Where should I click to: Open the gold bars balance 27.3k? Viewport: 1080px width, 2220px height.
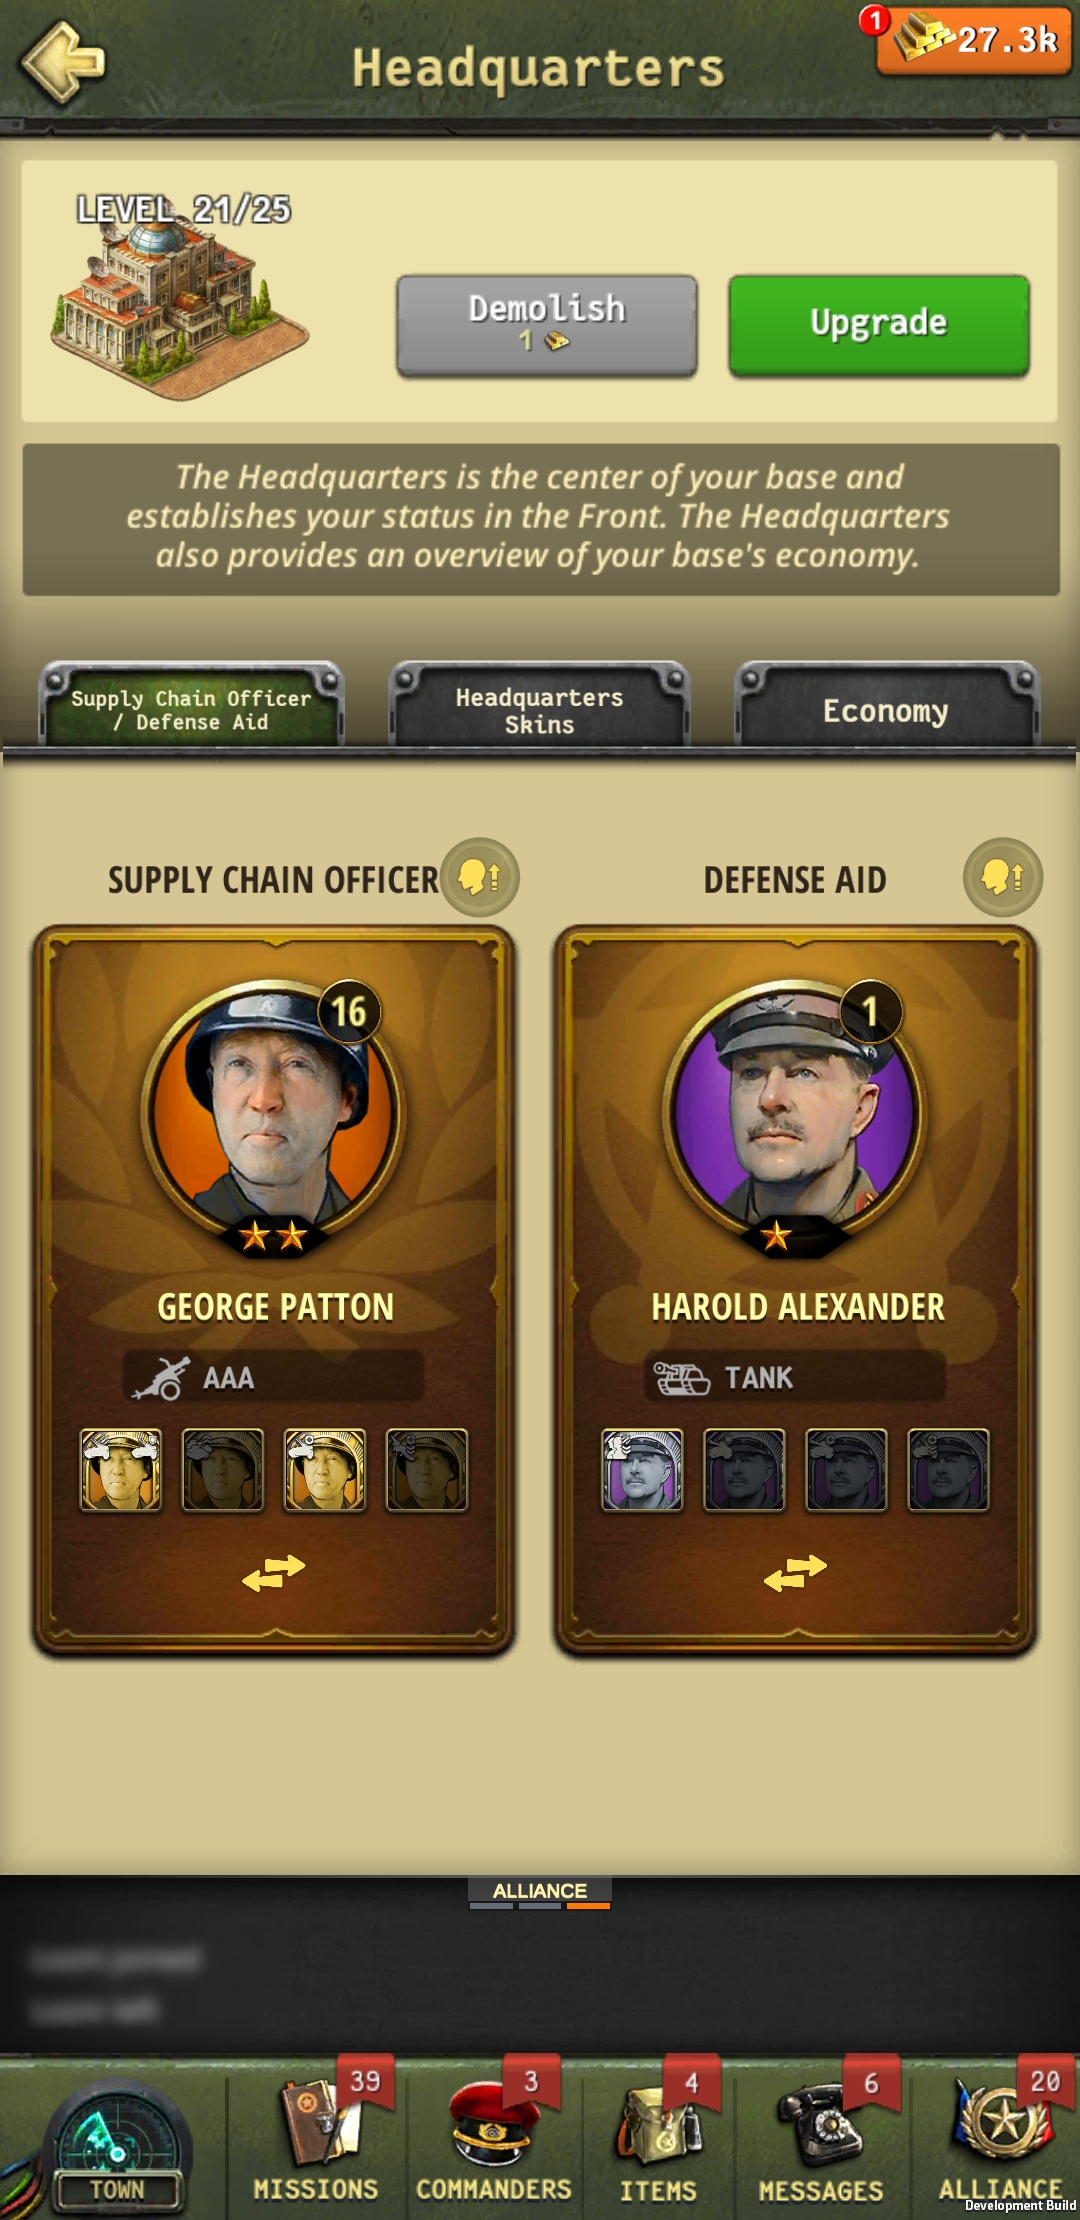tap(973, 42)
